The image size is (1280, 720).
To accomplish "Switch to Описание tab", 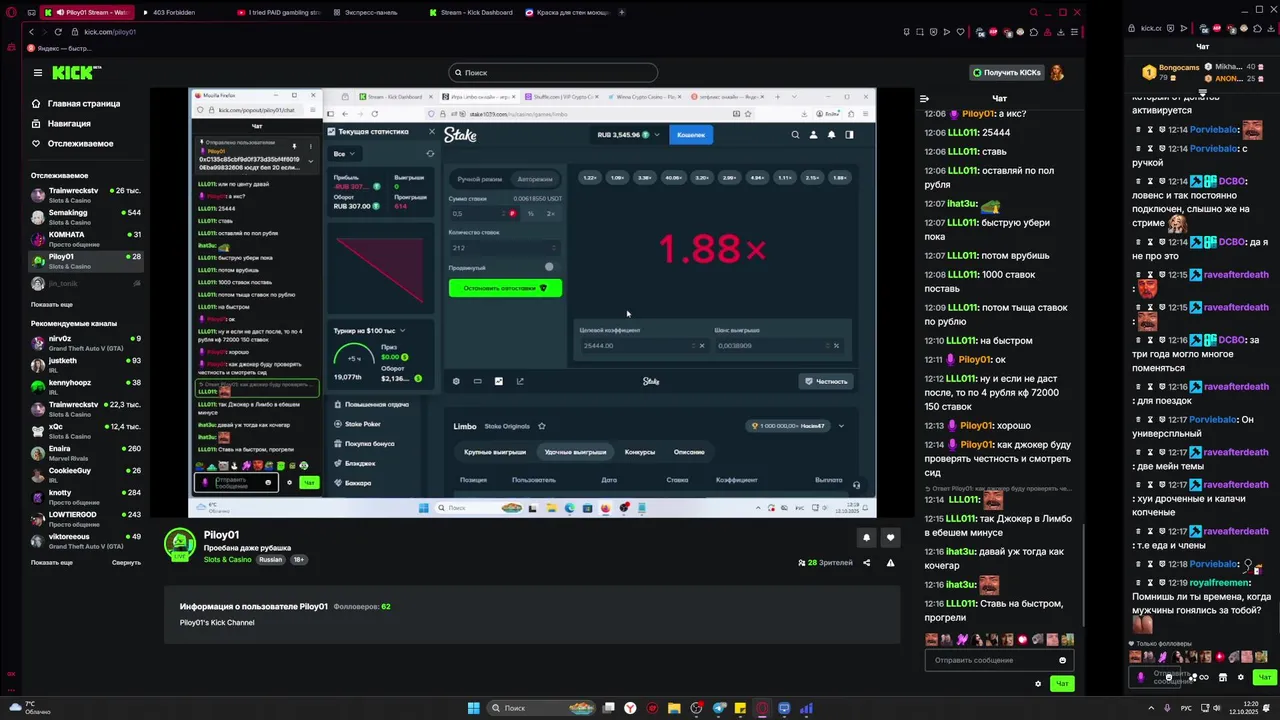I will tap(689, 452).
